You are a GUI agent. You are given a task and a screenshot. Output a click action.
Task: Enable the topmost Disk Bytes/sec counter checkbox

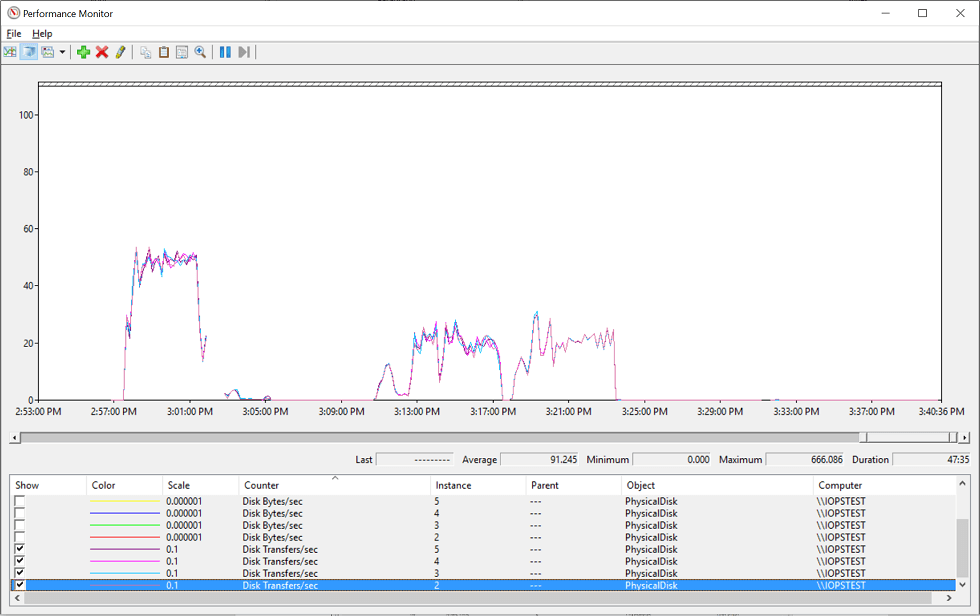[x=17, y=501]
